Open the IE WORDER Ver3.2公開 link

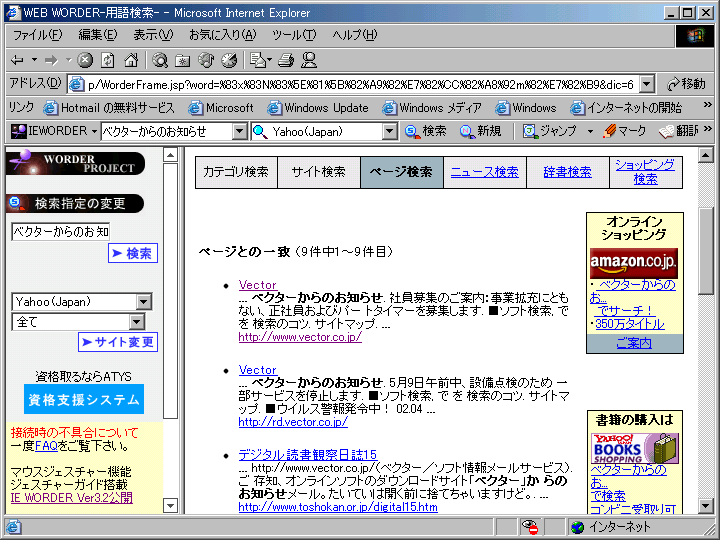[x=72, y=498]
